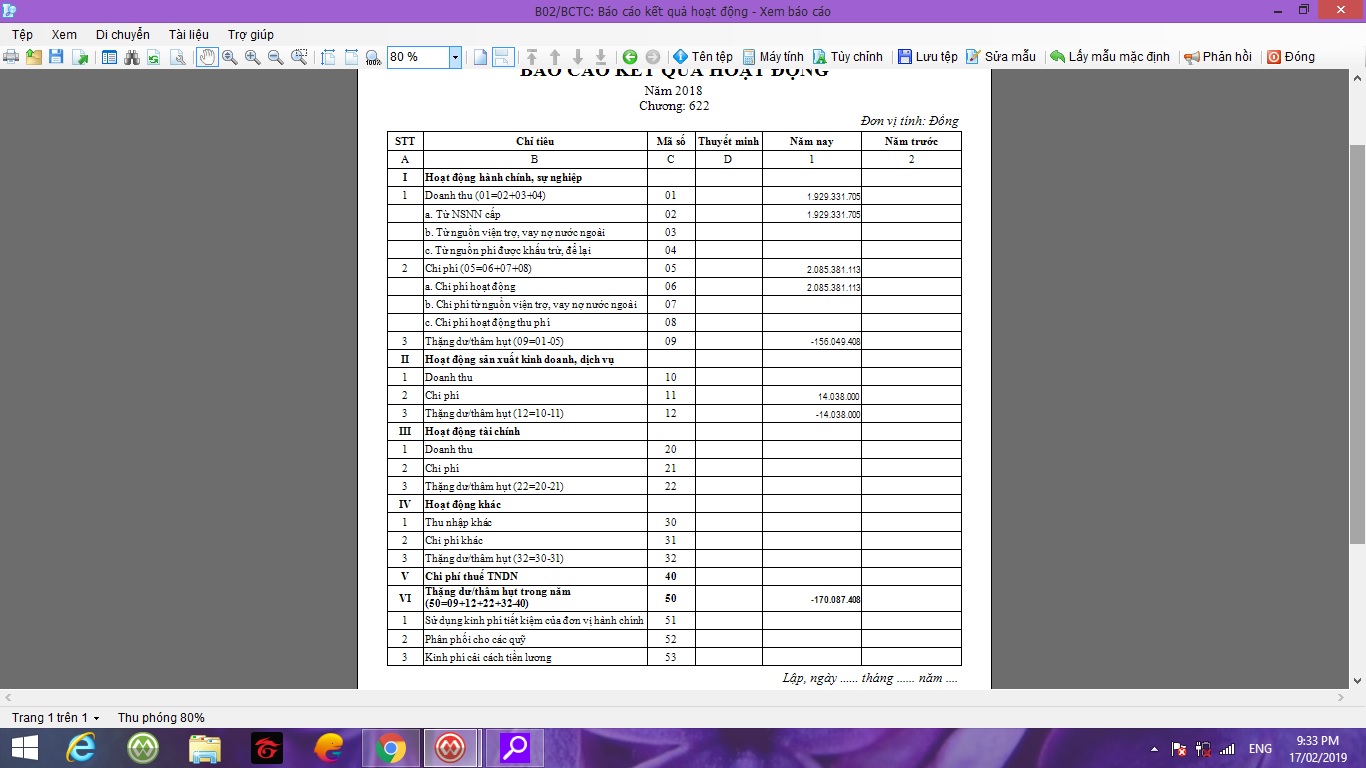Click the page setup wrench icon
This screenshot has height=768, width=1366.
tap(176, 57)
